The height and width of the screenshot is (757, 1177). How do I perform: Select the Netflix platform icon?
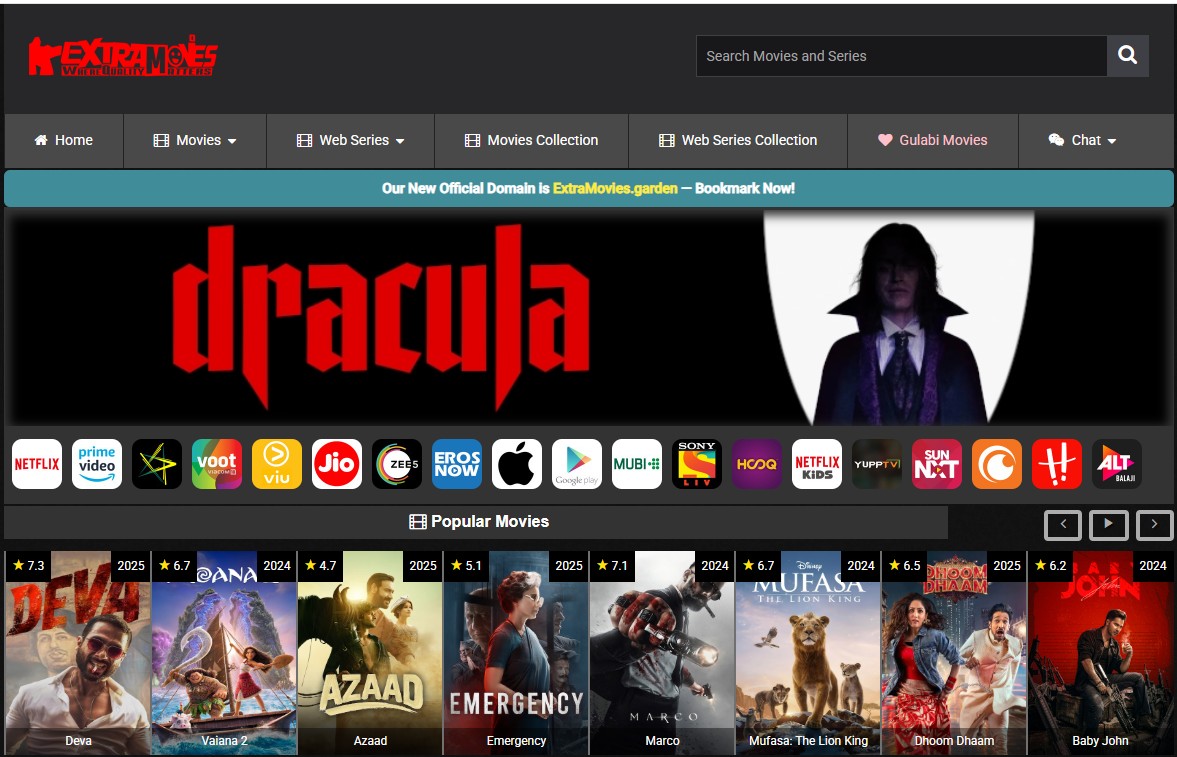tap(37, 464)
